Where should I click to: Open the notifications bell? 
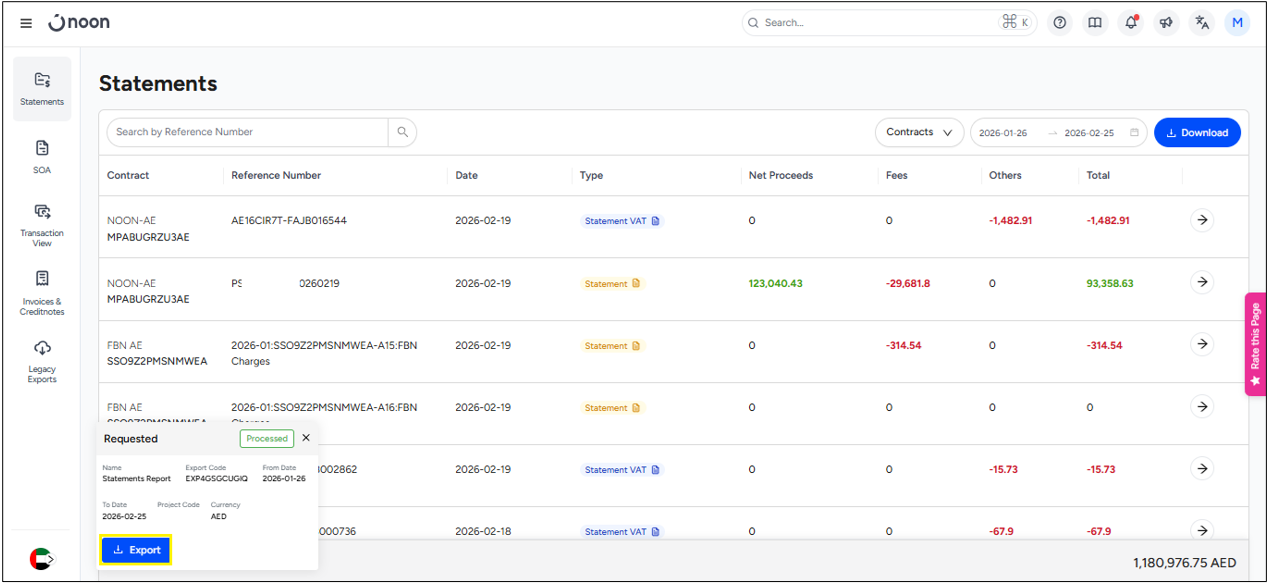point(1131,23)
